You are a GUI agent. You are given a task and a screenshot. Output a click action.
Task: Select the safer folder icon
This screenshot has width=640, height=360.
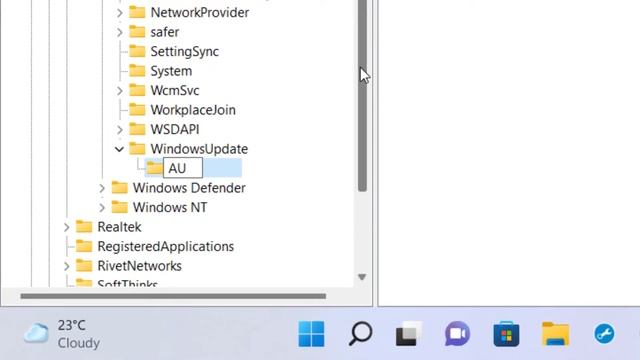click(x=137, y=31)
